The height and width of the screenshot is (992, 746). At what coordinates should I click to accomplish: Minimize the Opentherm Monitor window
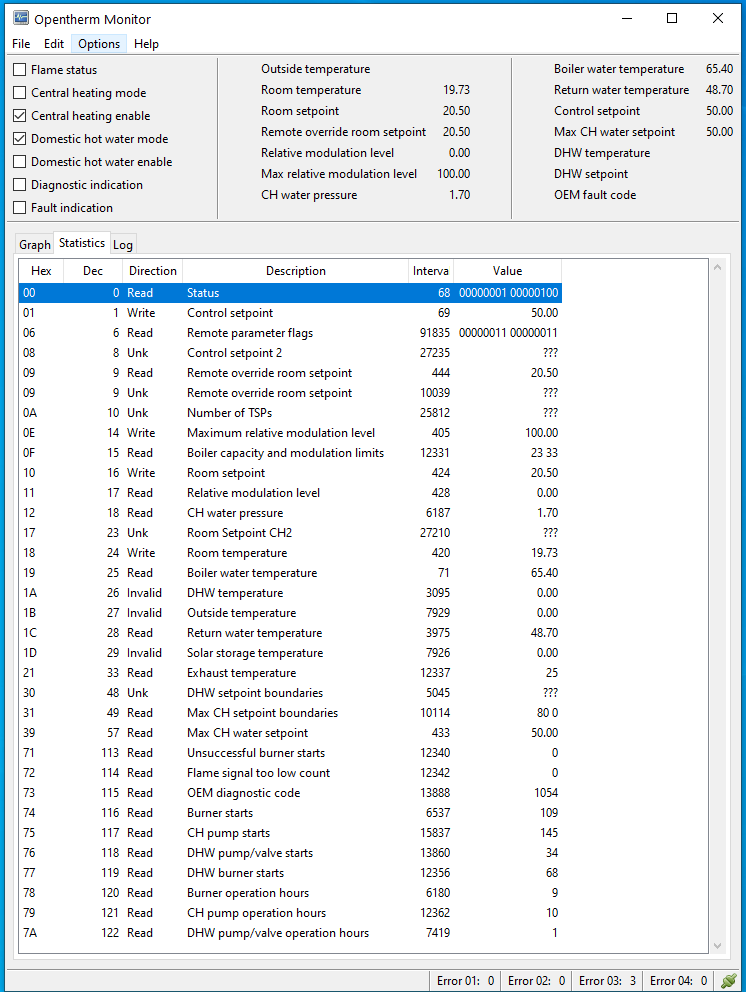point(627,18)
